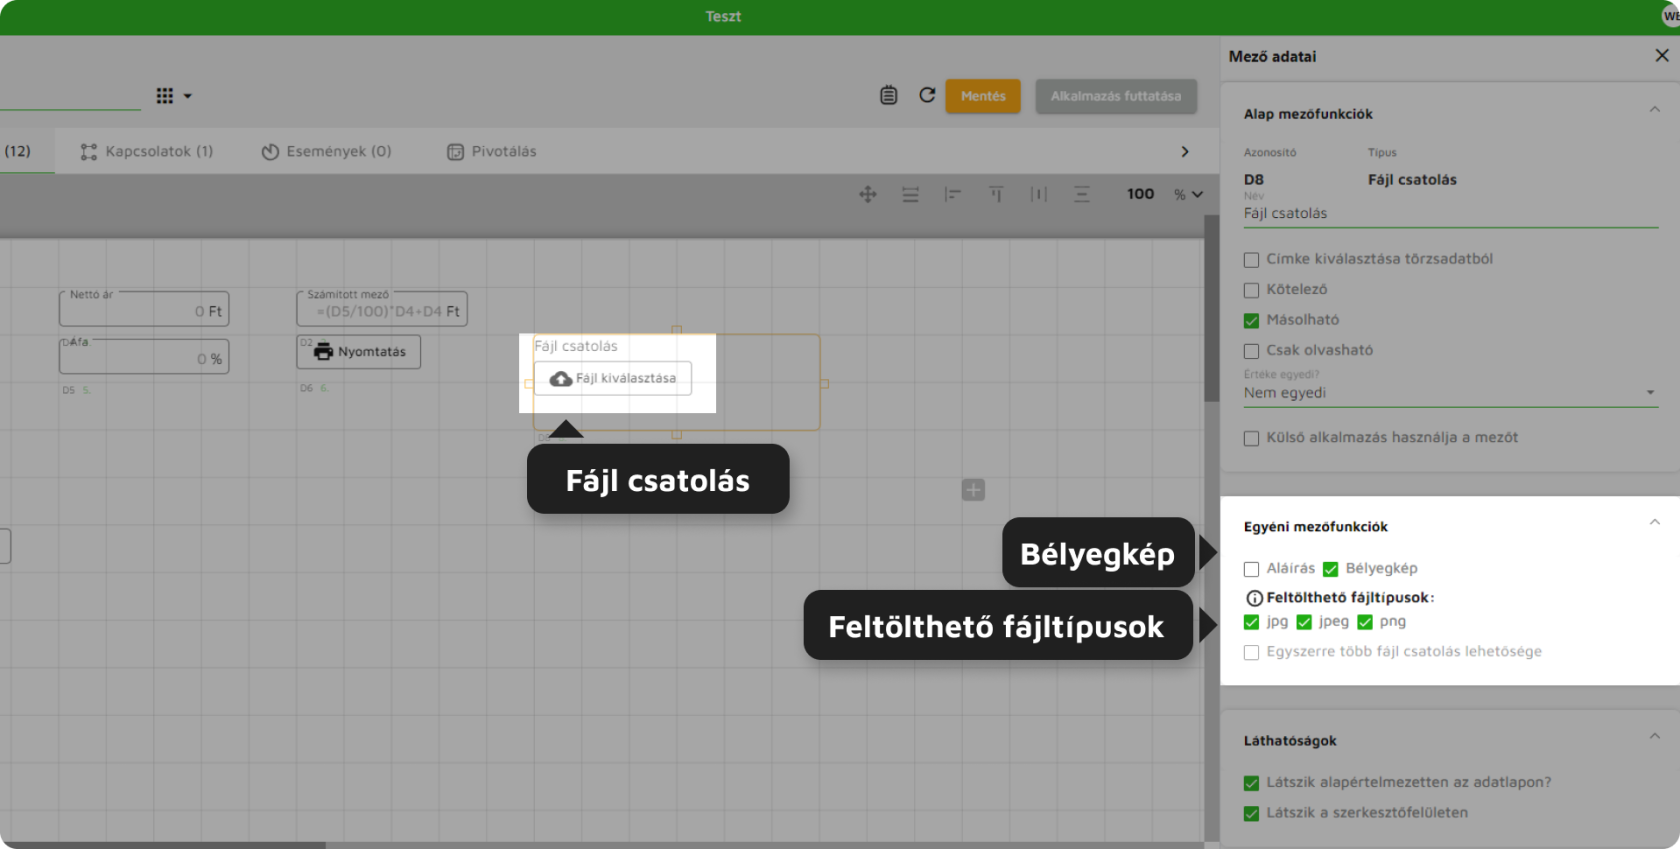The height and width of the screenshot is (849, 1680).
Task: Click the clipboard notes icon
Action: pyautogui.click(x=888, y=95)
